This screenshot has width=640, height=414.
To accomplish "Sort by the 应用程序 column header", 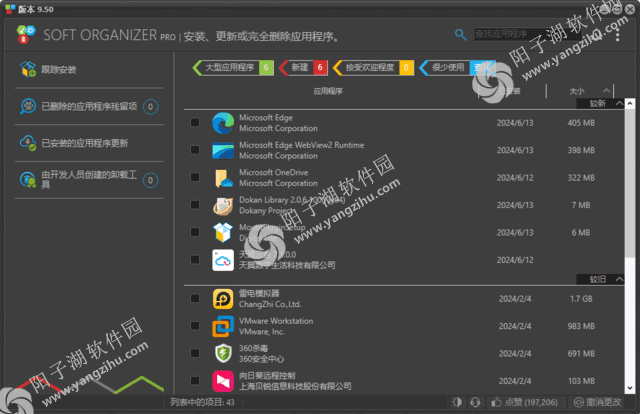I will click(x=328, y=91).
